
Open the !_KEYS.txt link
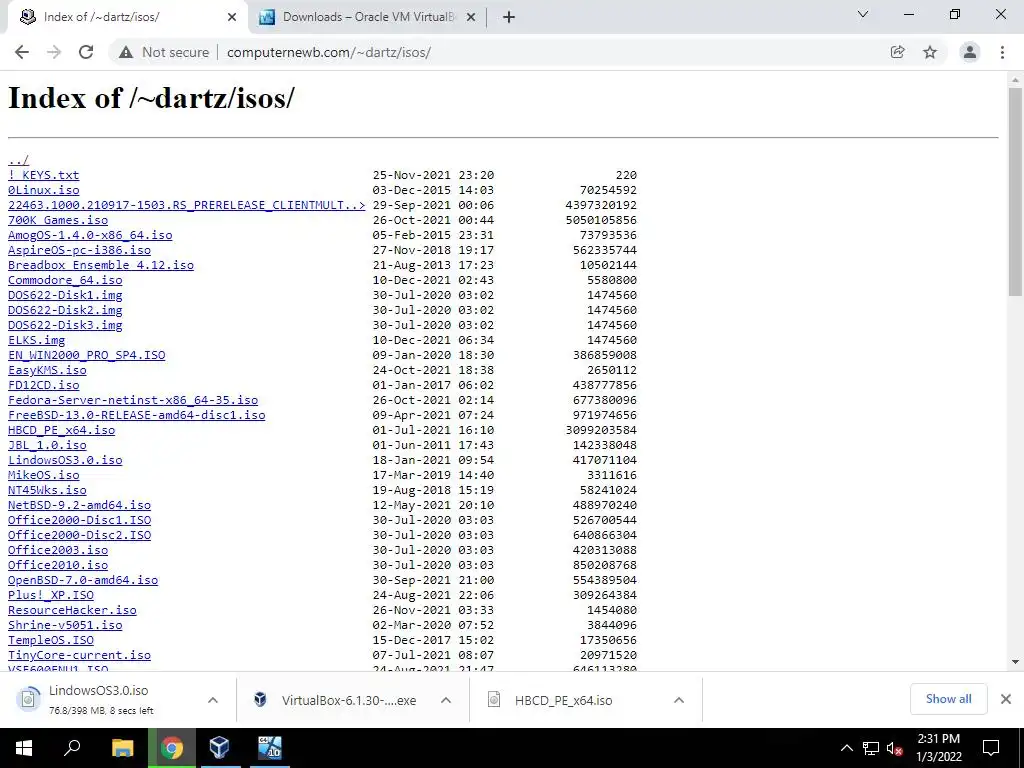(44, 175)
